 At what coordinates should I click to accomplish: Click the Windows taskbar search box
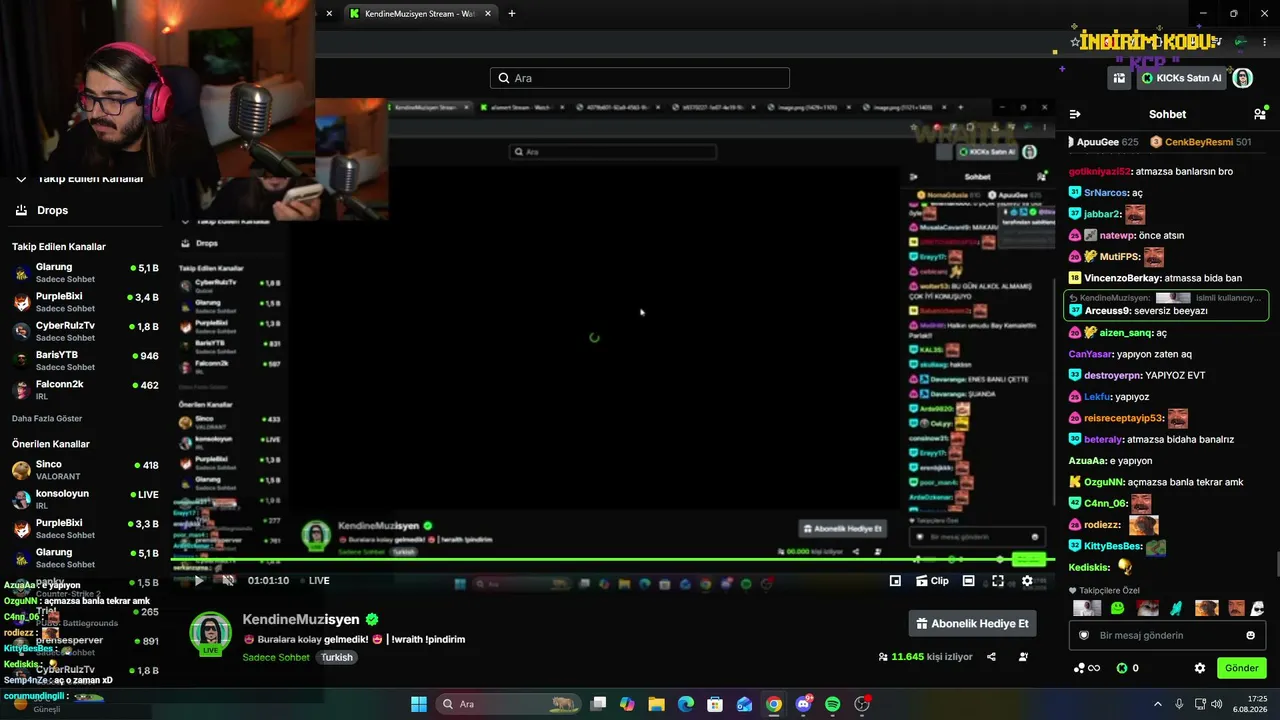[507, 704]
